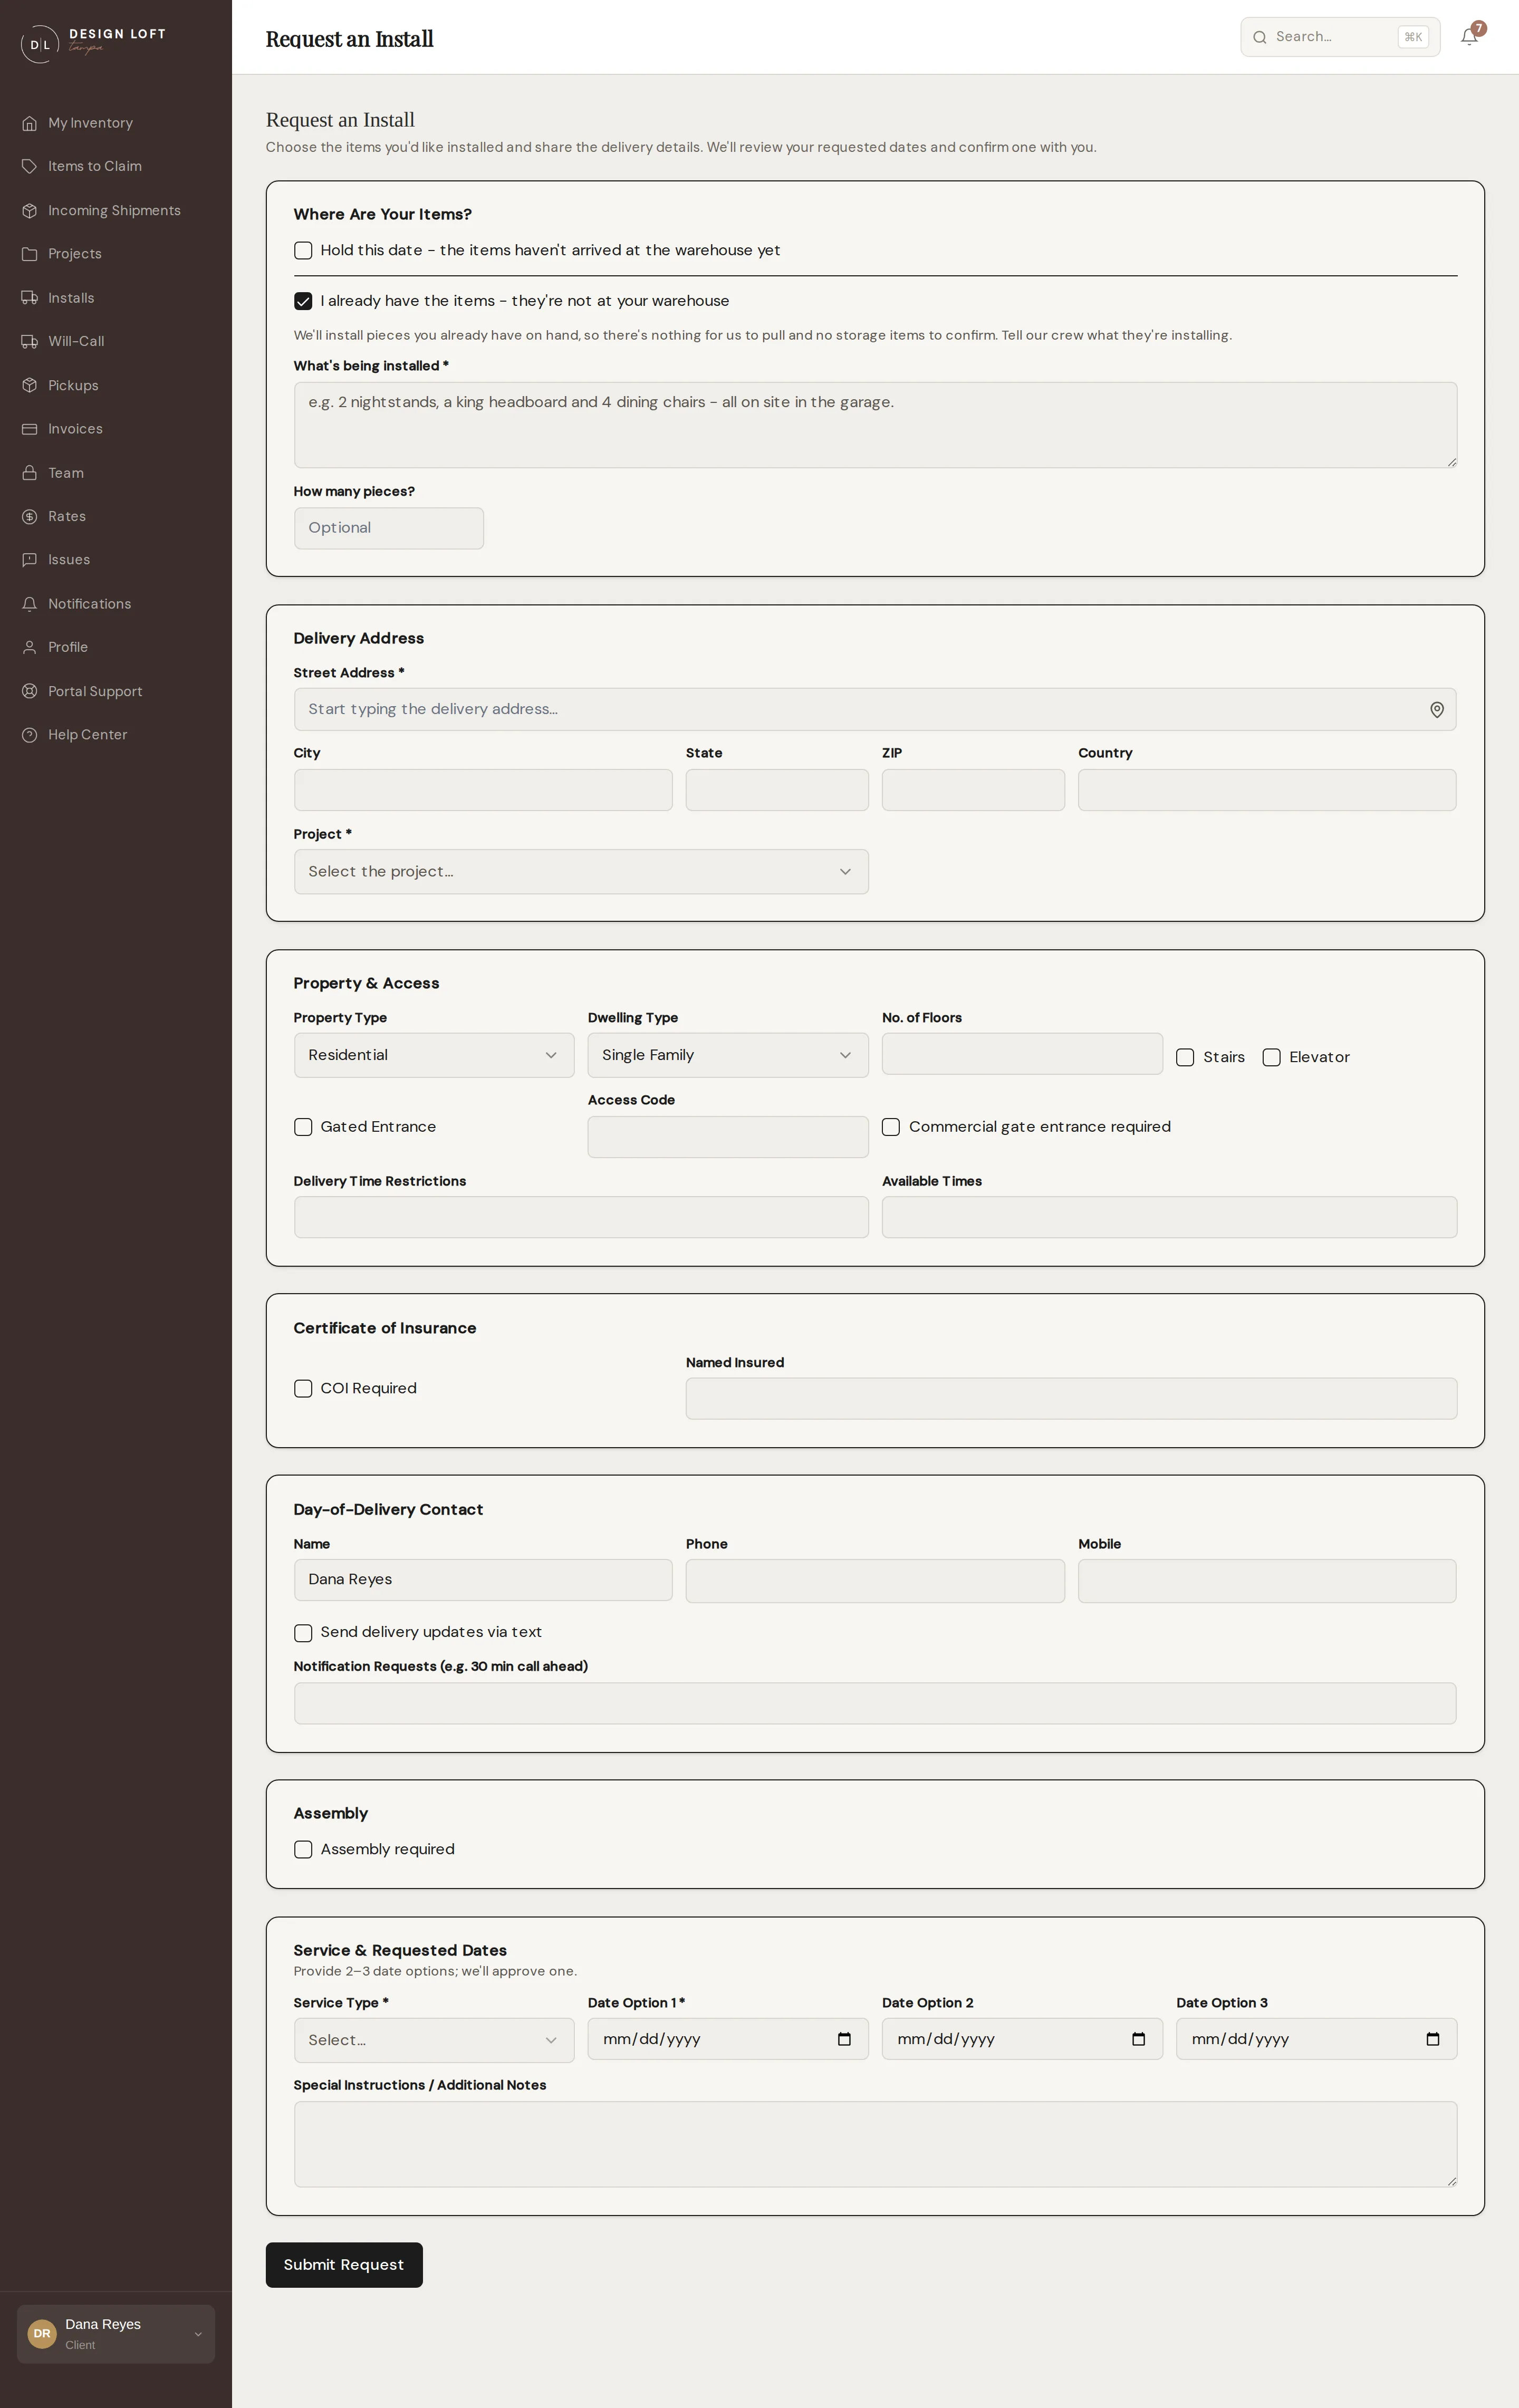Click the My Inventory home icon
This screenshot has width=1519, height=2408.
click(x=30, y=123)
